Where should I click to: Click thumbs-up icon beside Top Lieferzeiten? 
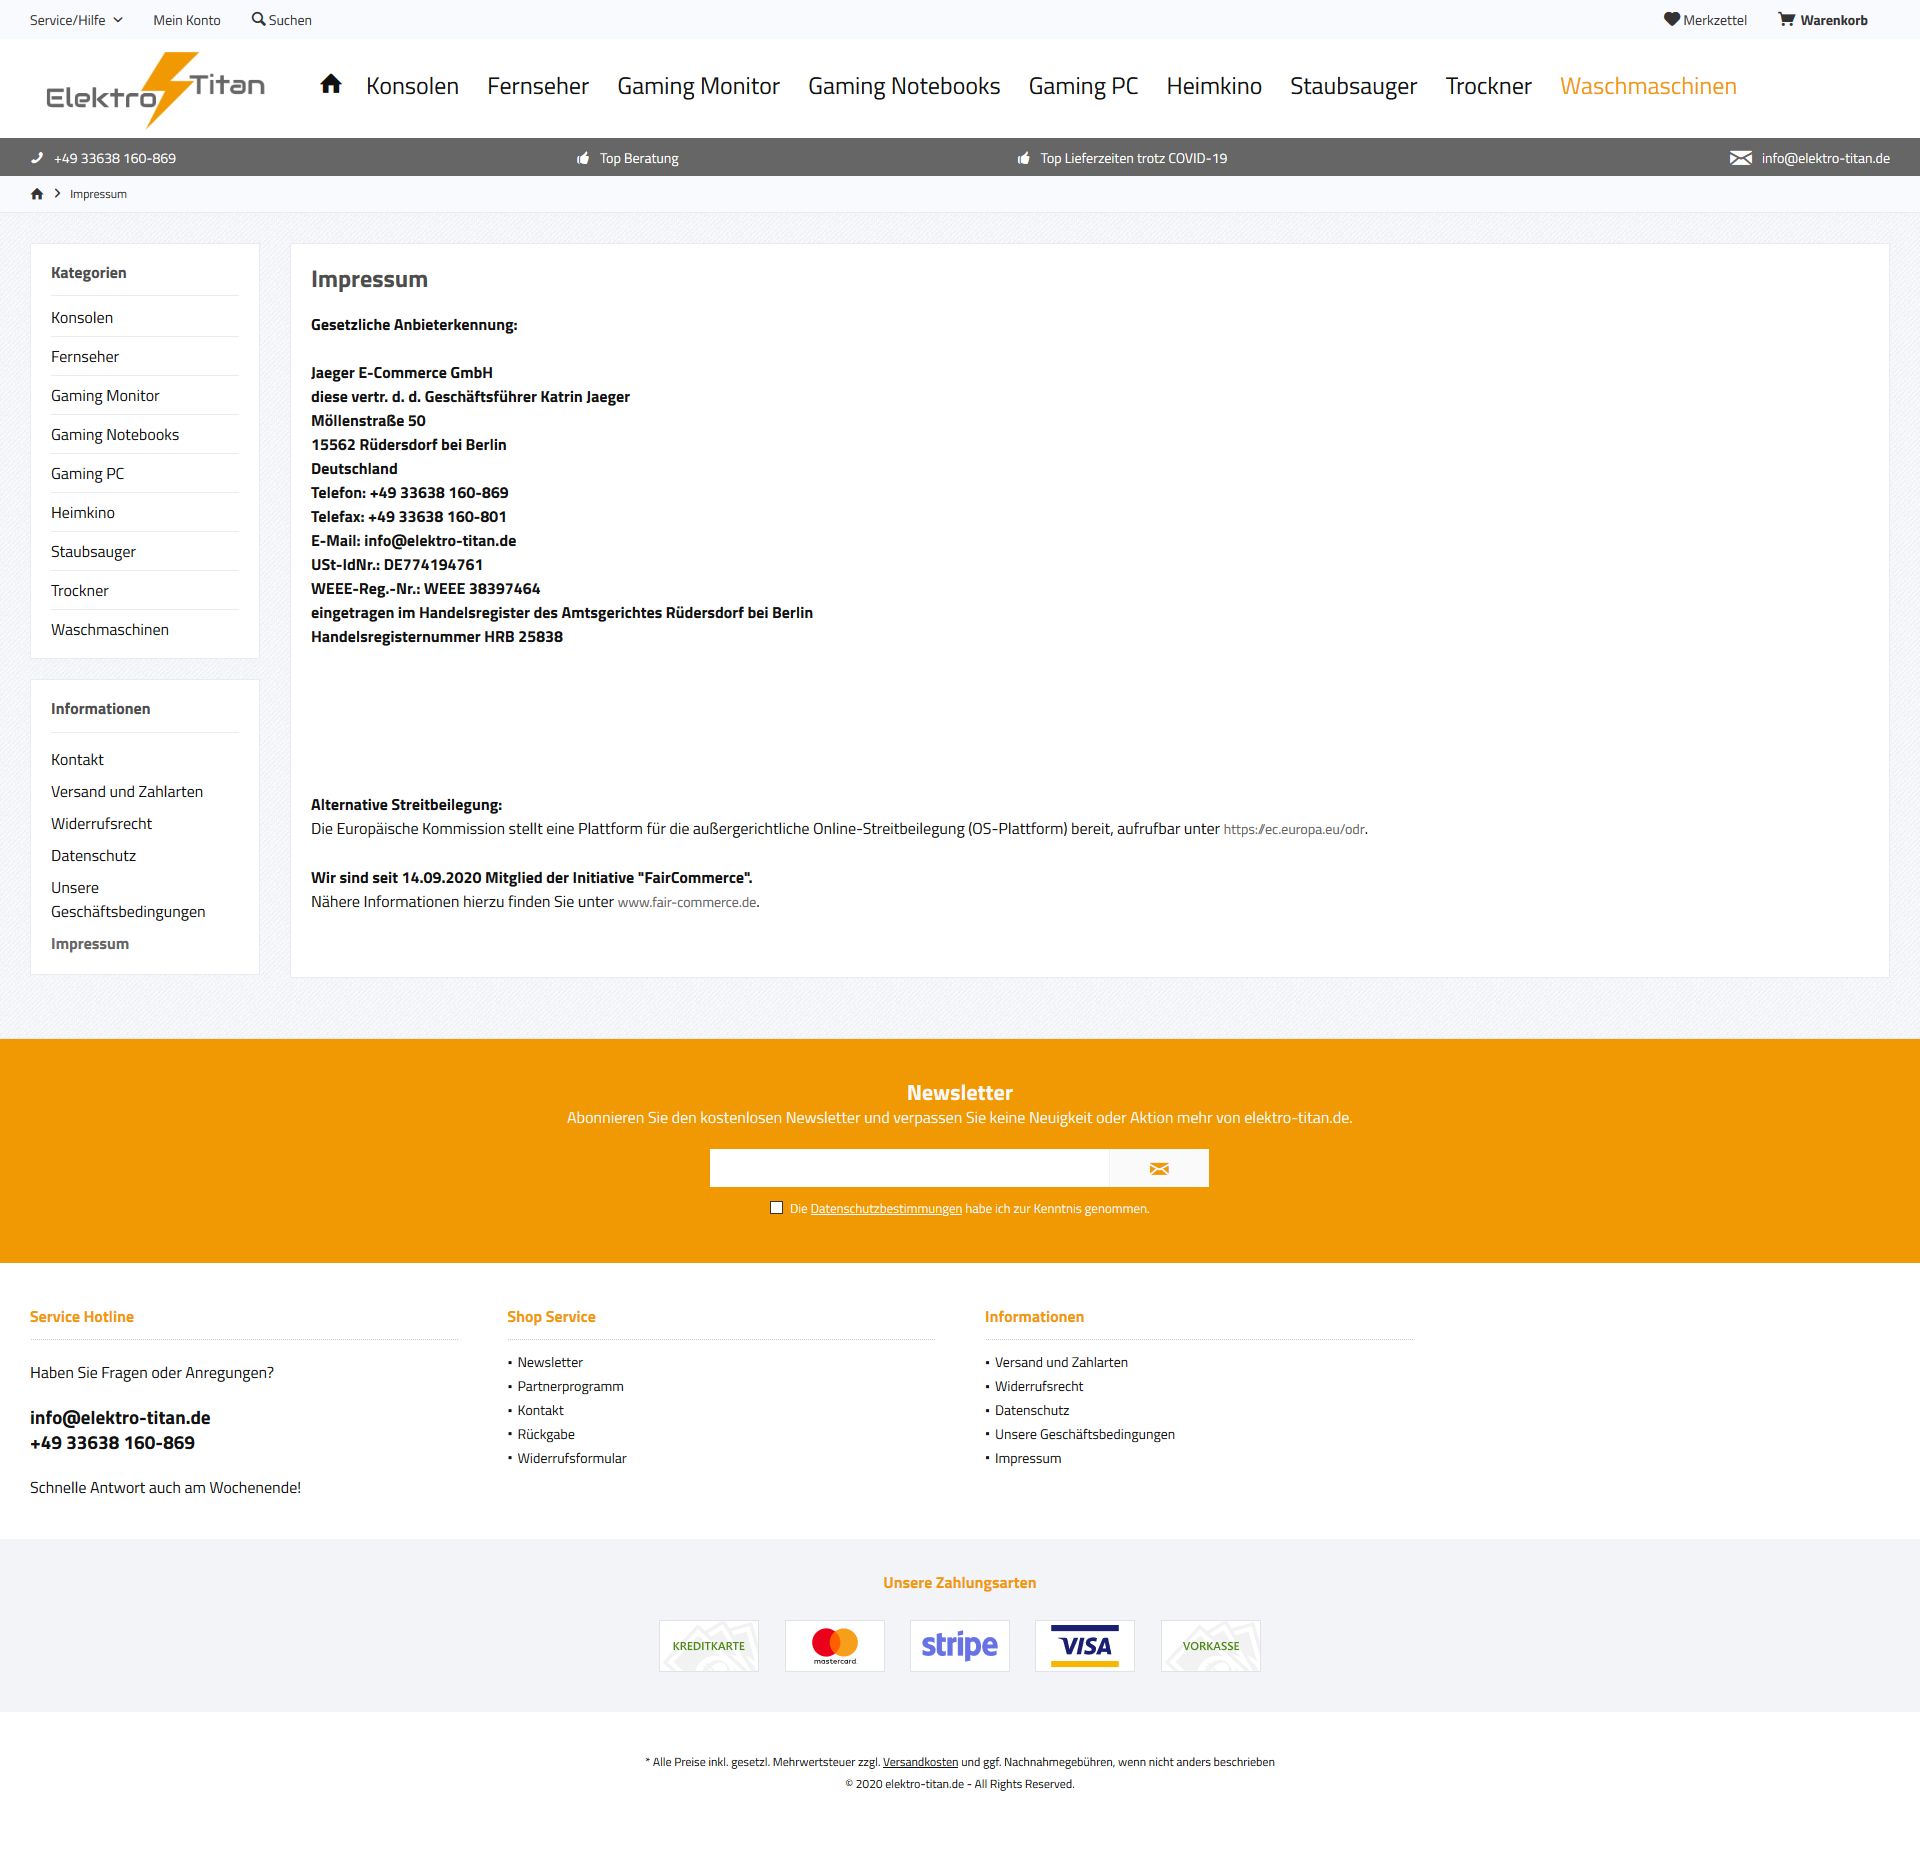(x=1023, y=158)
